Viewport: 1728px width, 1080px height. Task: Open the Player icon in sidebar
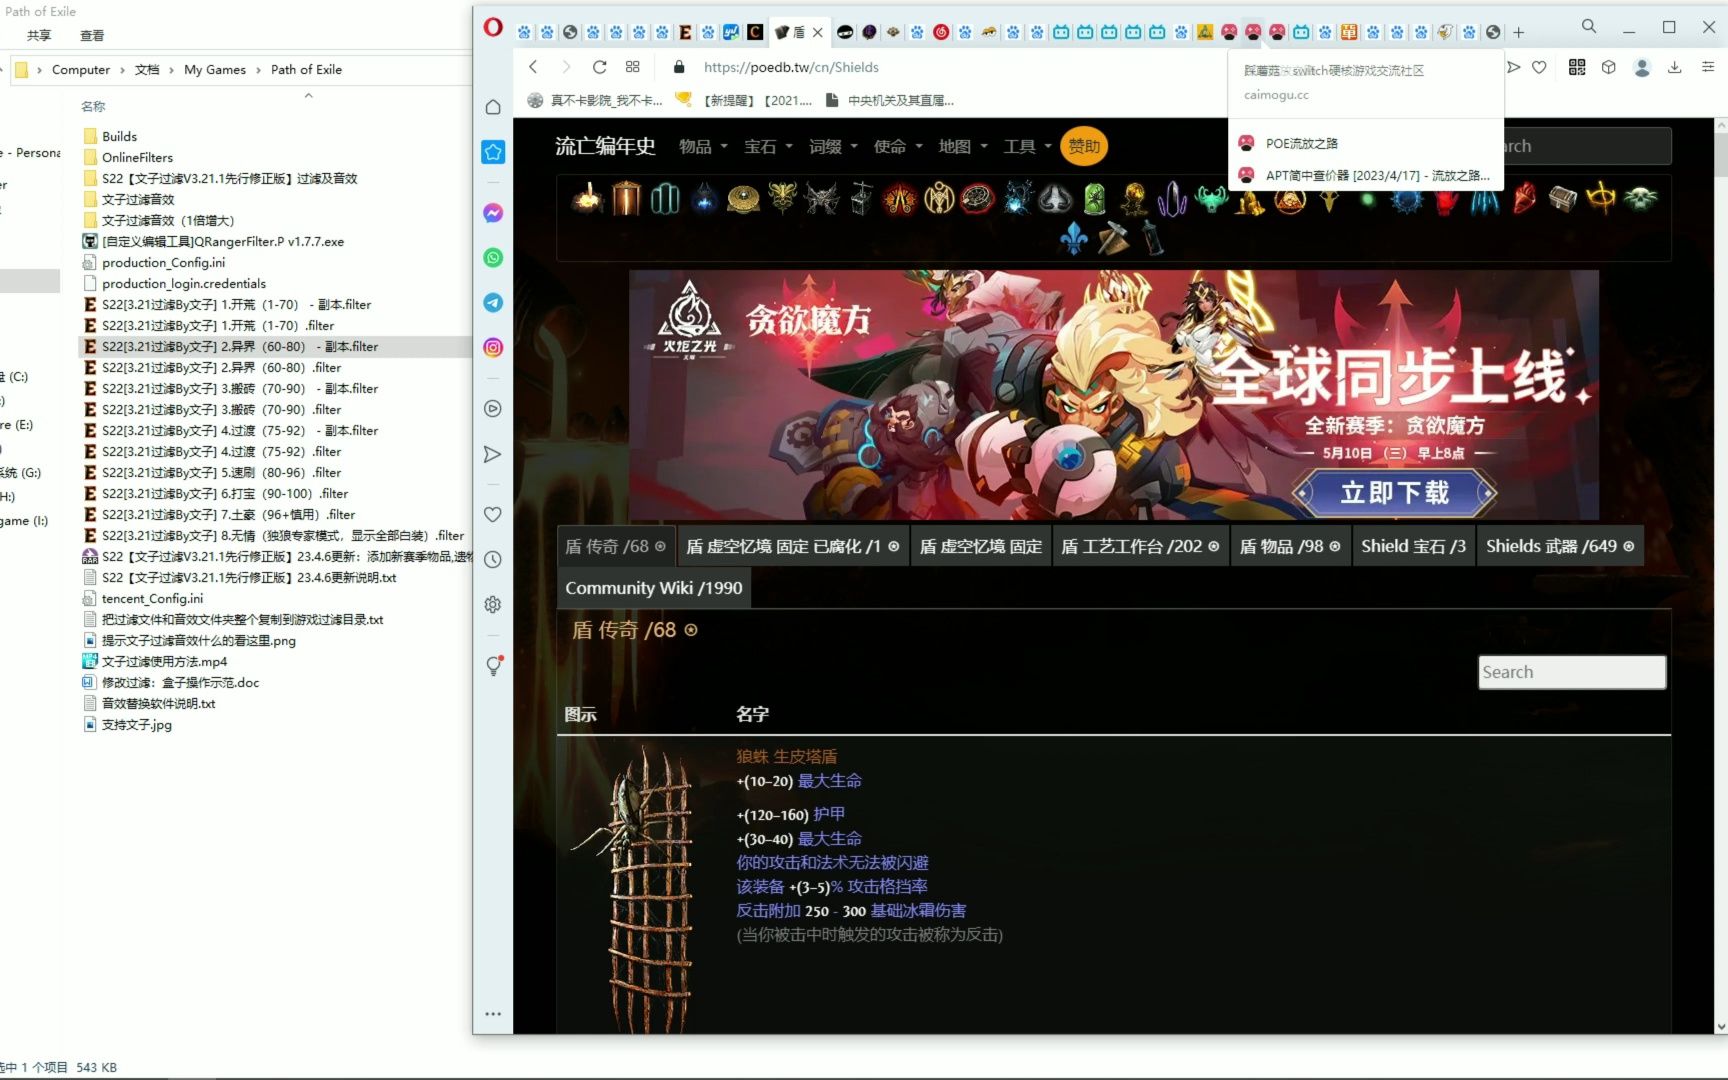pos(493,409)
